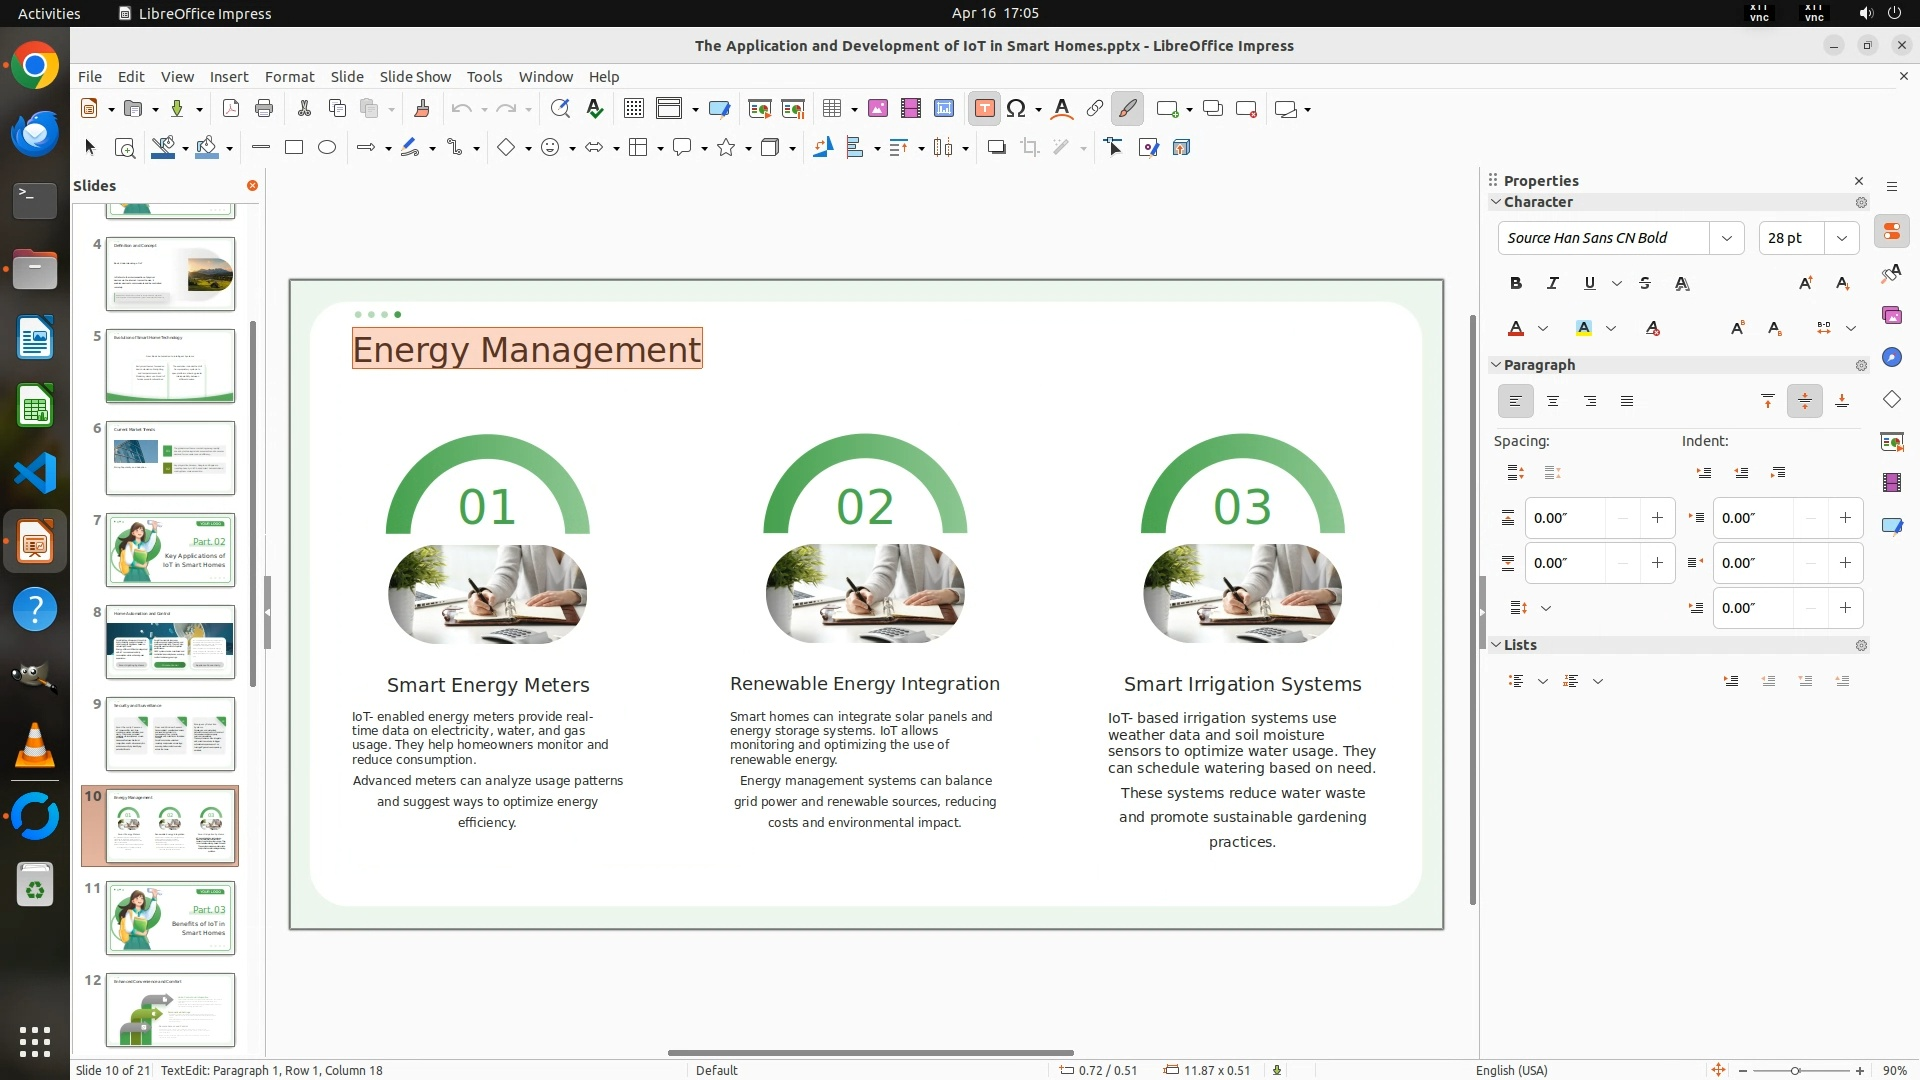
Task: Close the Slides panel
Action: click(x=252, y=186)
